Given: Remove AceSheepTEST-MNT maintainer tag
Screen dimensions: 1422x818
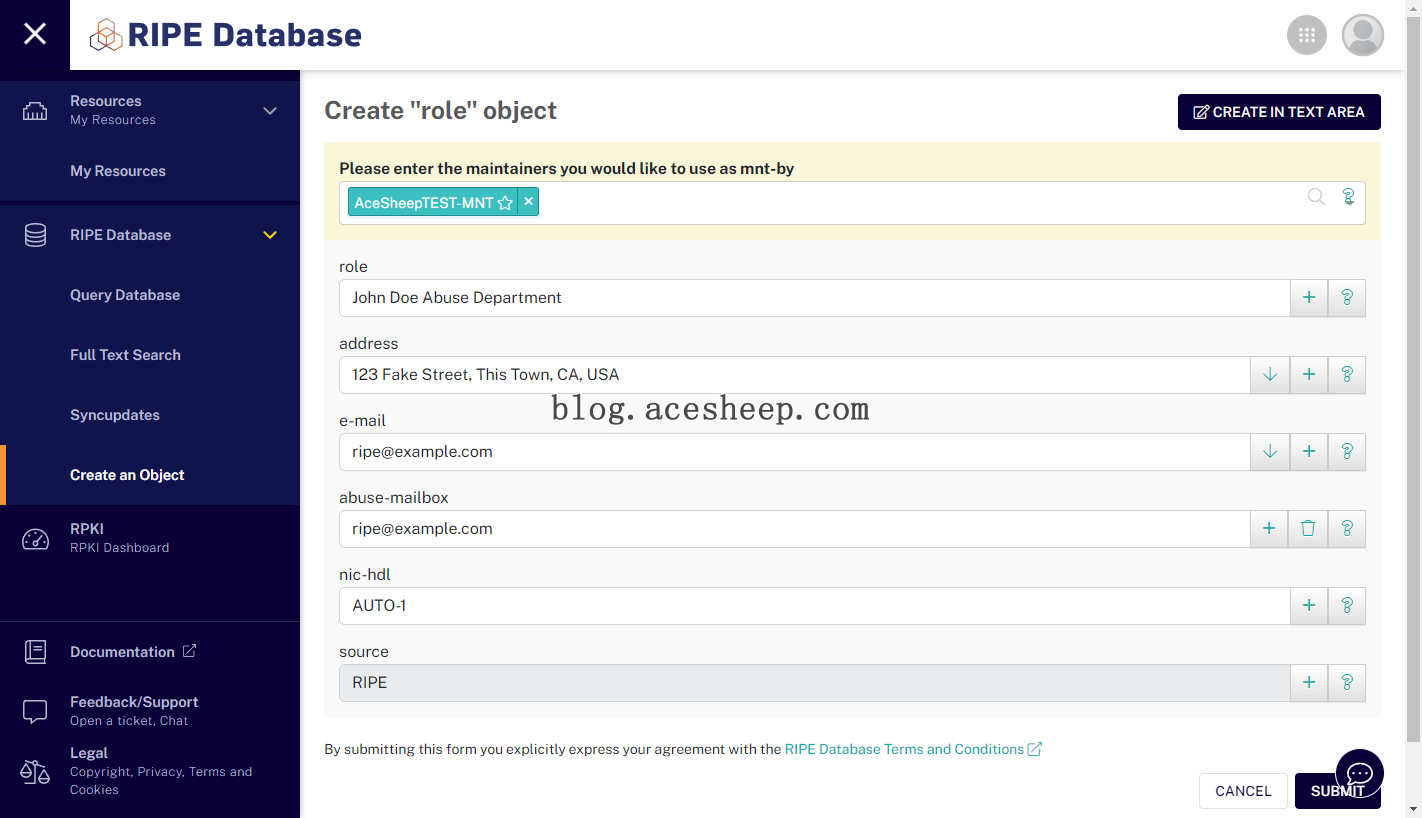Looking at the screenshot, I should click(528, 202).
